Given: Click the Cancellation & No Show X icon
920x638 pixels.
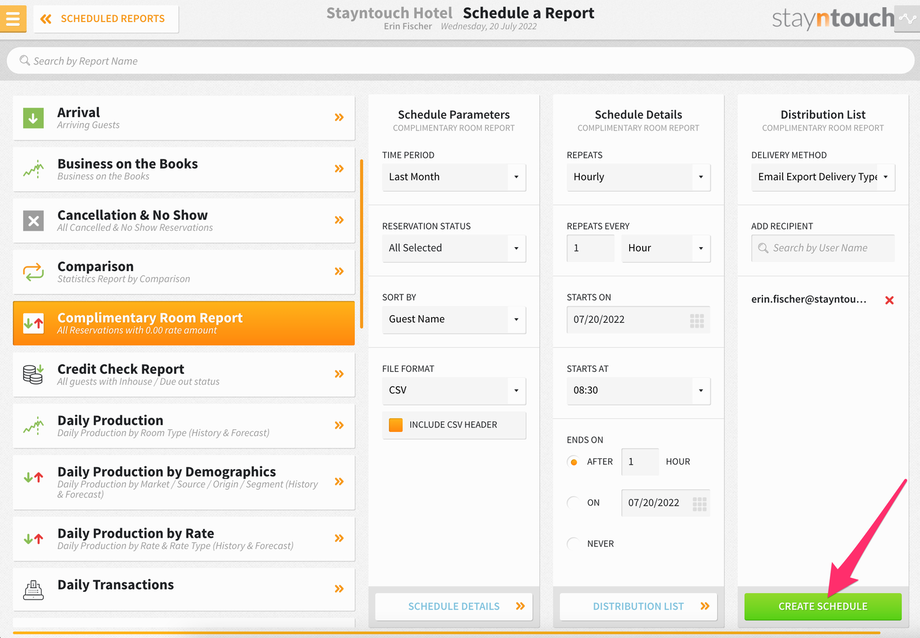Looking at the screenshot, I should click(x=33, y=221).
